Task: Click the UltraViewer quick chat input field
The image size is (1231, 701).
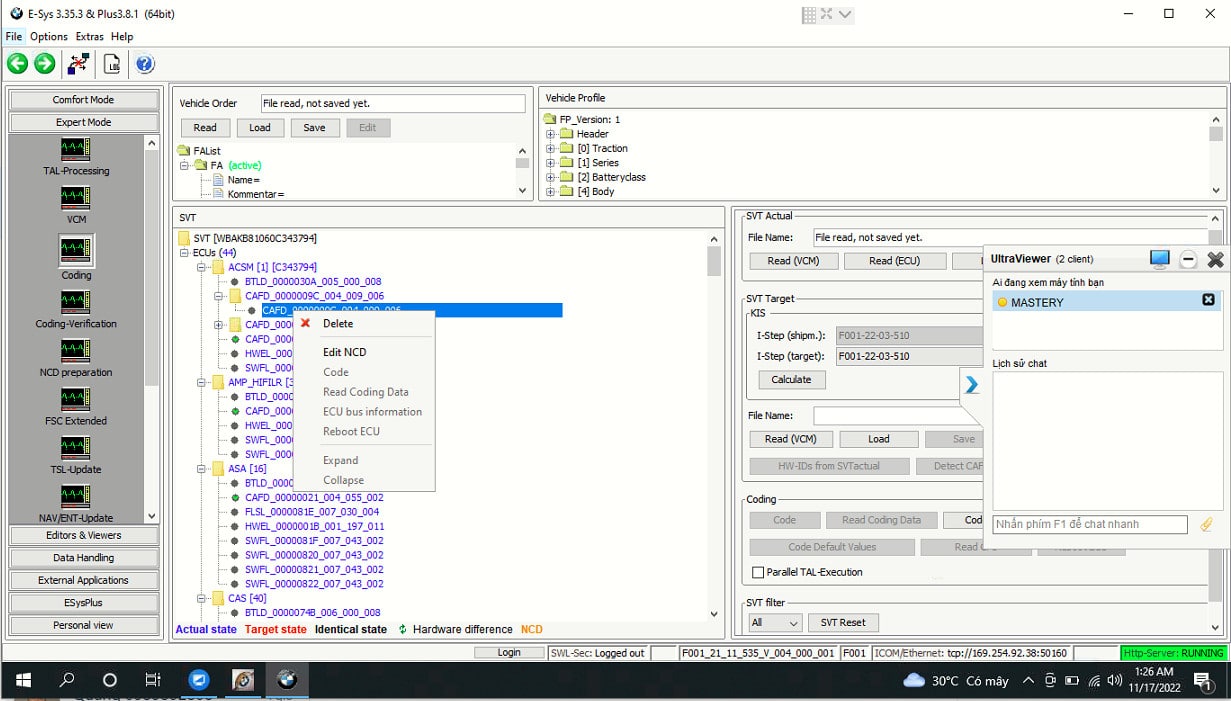Action: pyautogui.click(x=1090, y=524)
